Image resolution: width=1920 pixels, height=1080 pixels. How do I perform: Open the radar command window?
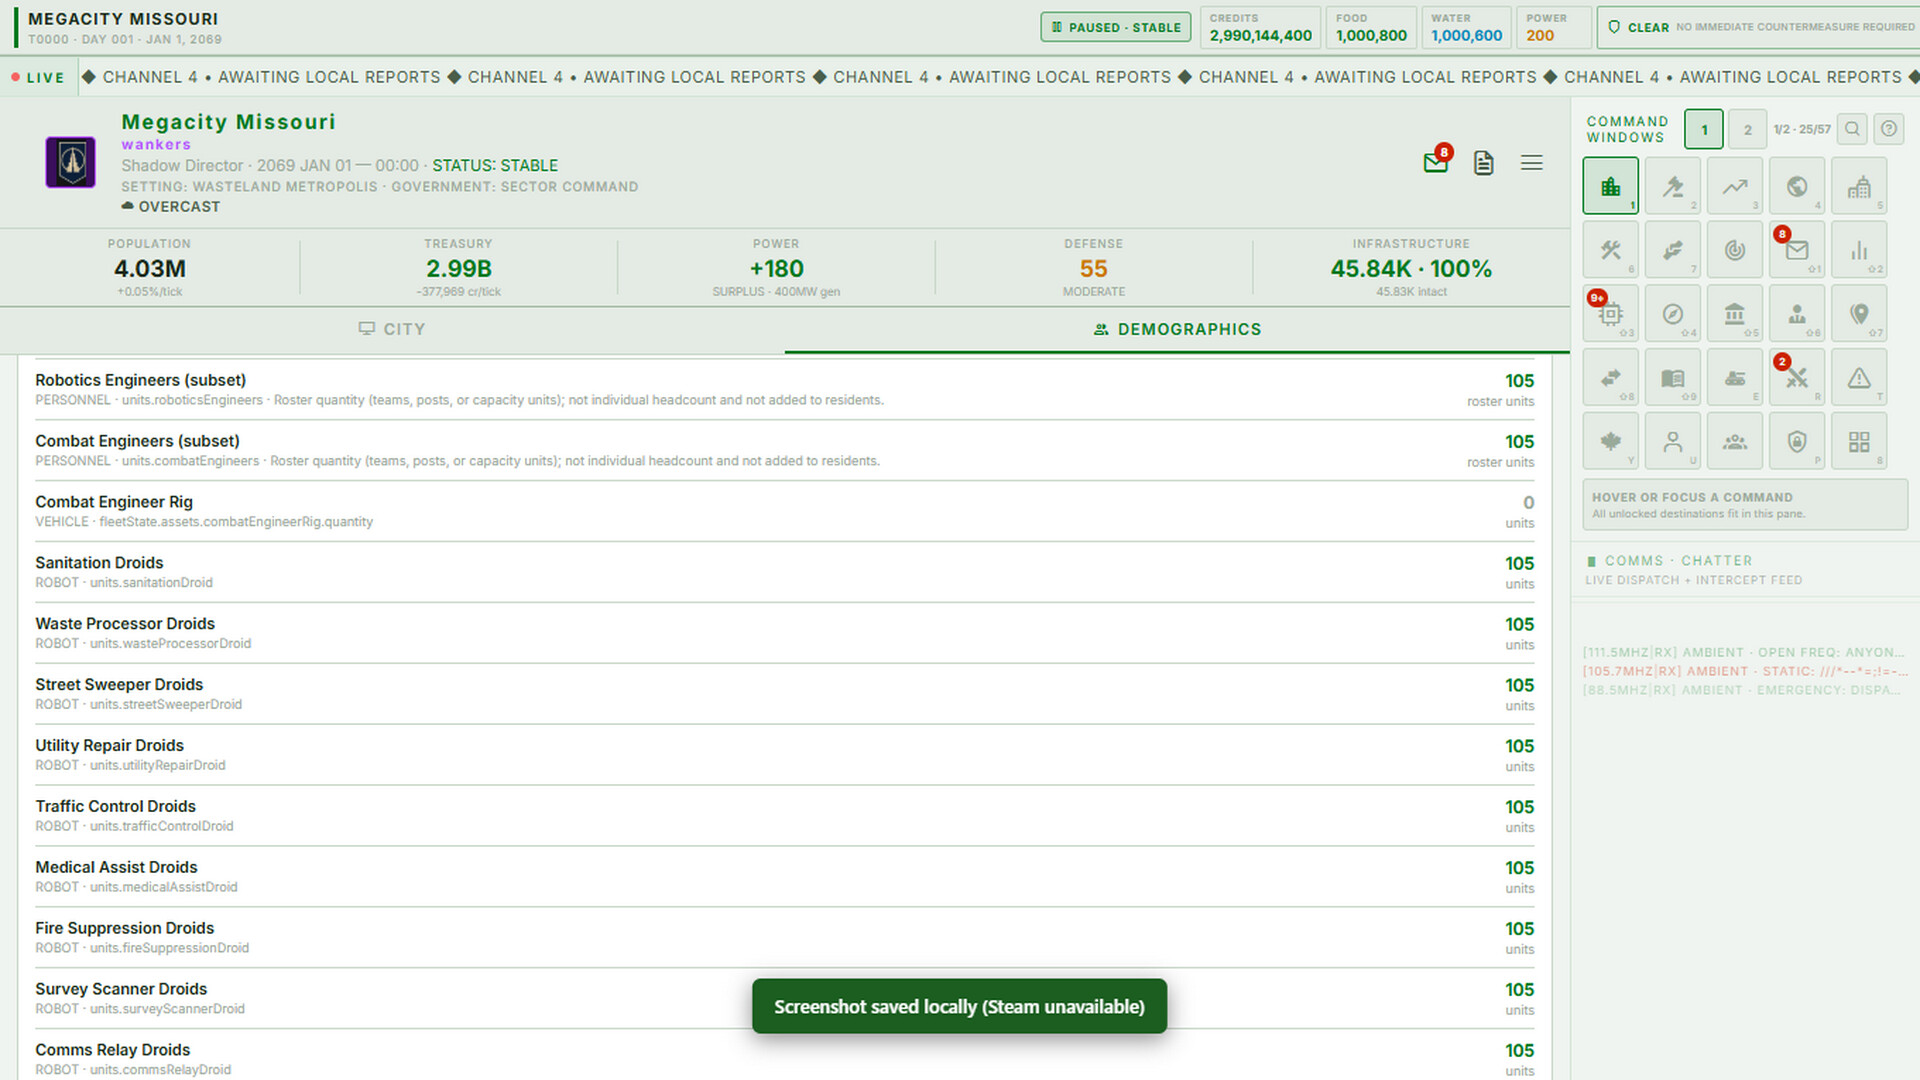1734,250
